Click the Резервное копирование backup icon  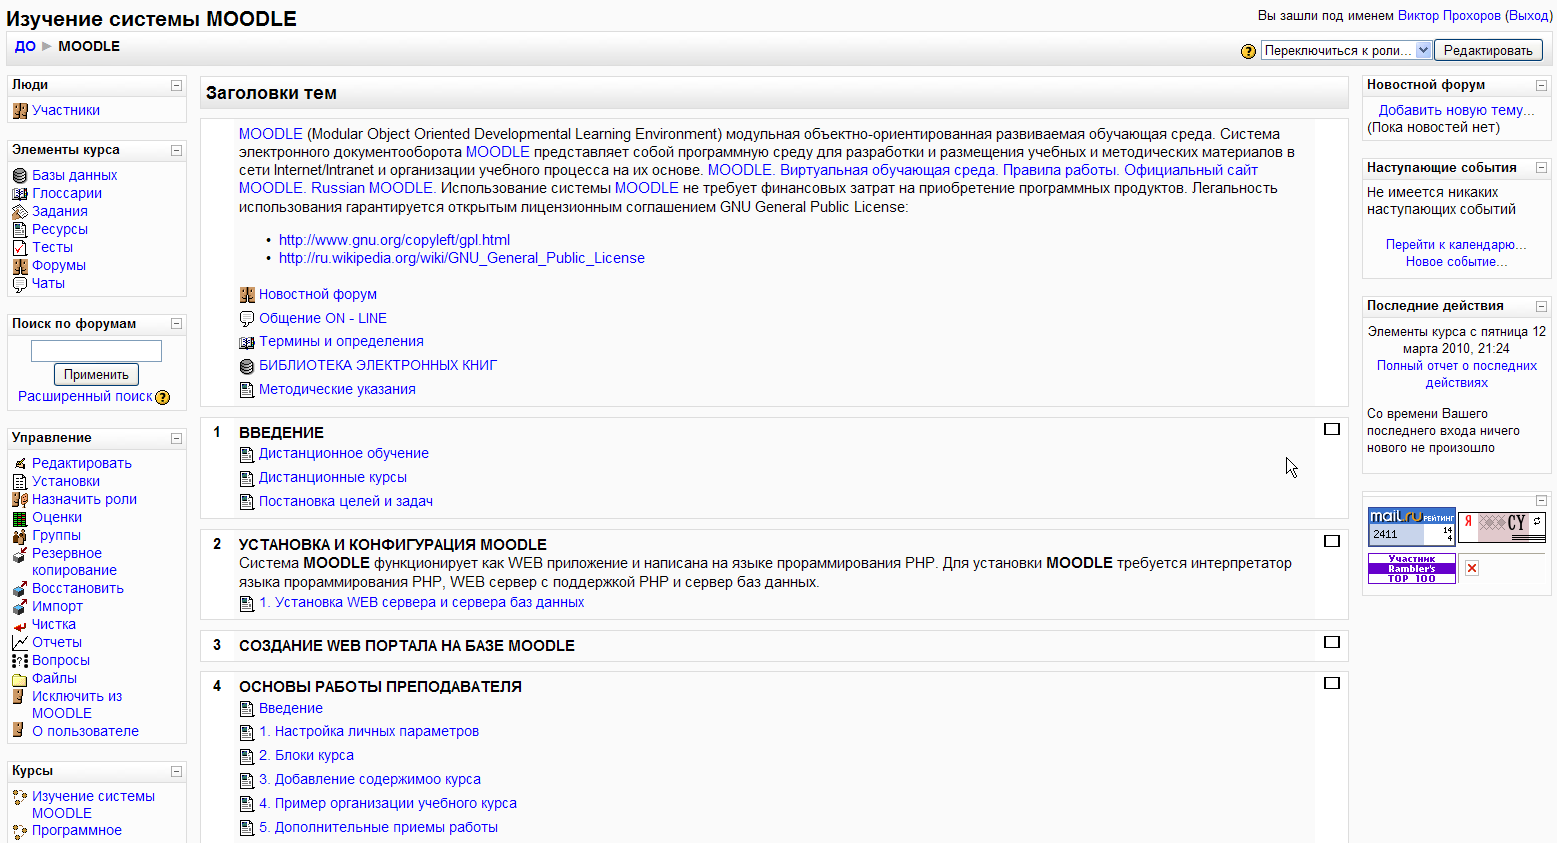click(x=20, y=554)
